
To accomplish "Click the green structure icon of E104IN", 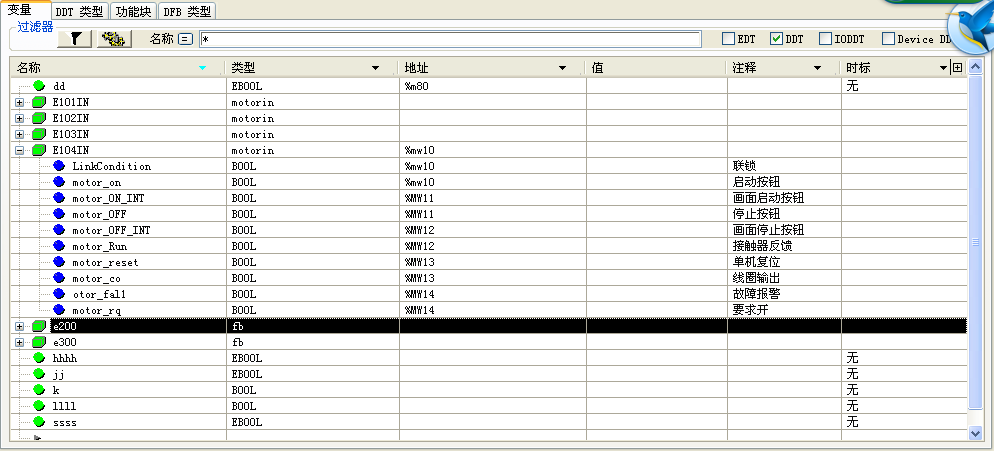I will 39,150.
